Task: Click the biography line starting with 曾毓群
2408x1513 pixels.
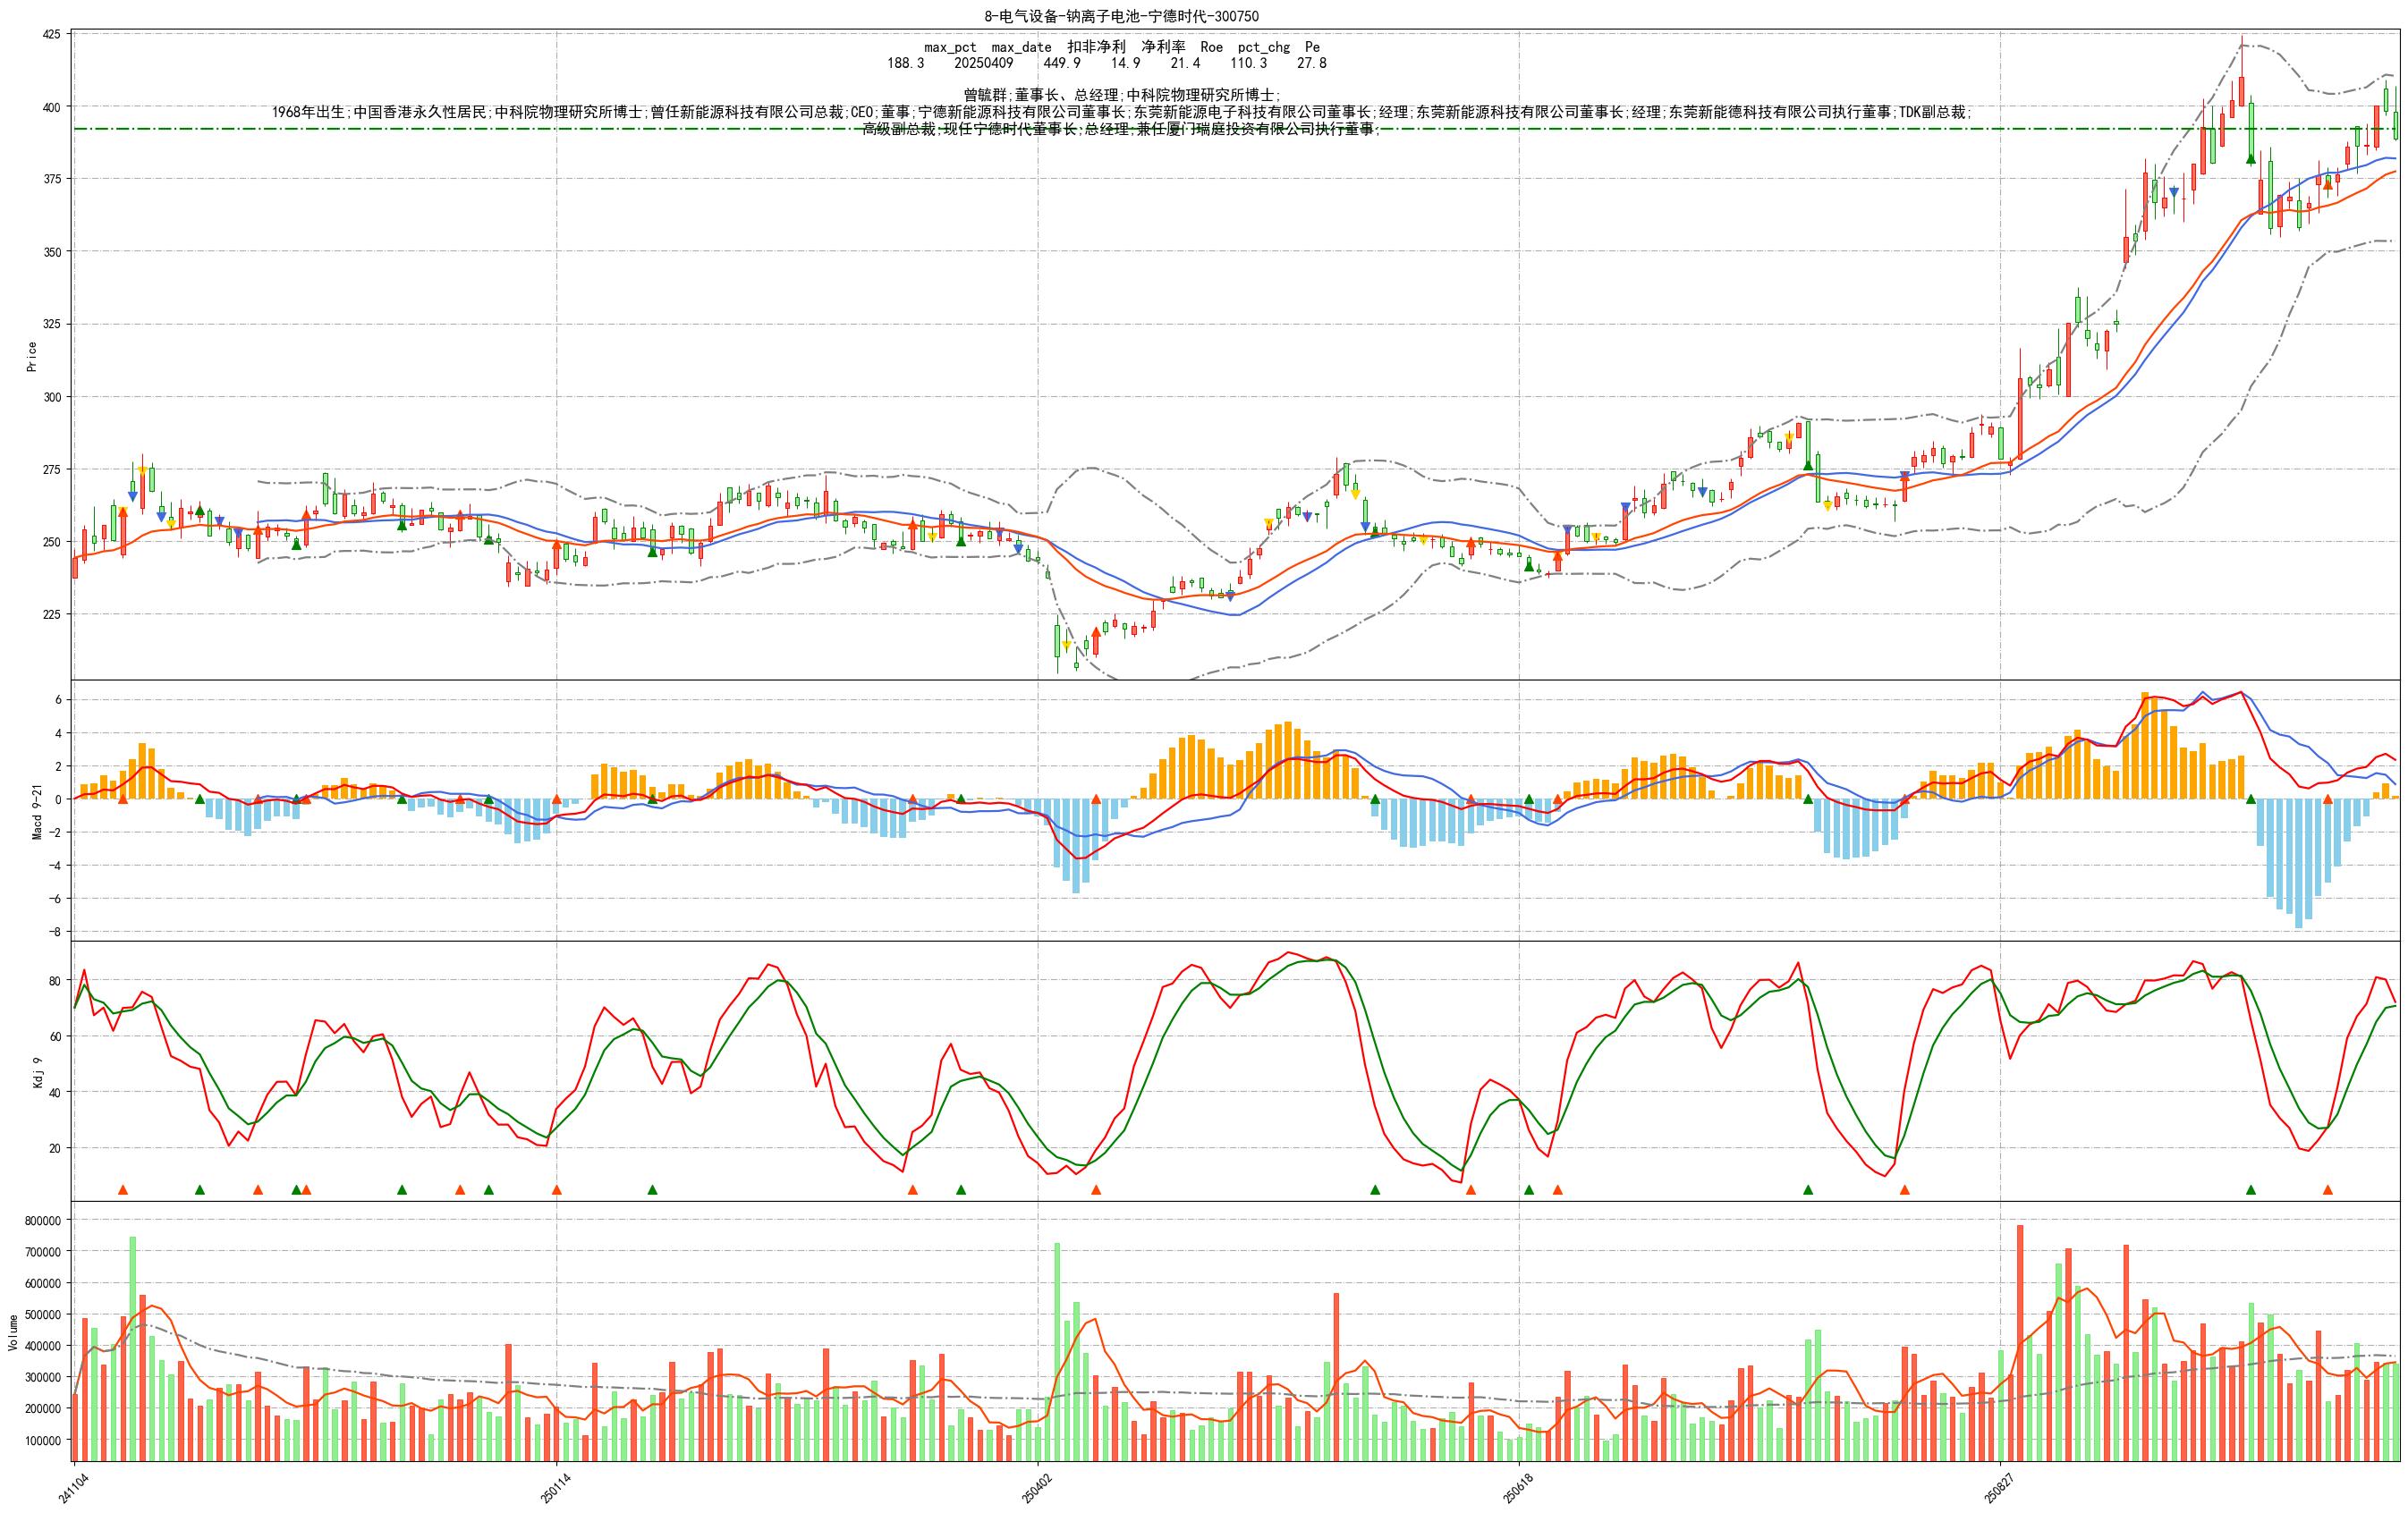Action: (1121, 95)
